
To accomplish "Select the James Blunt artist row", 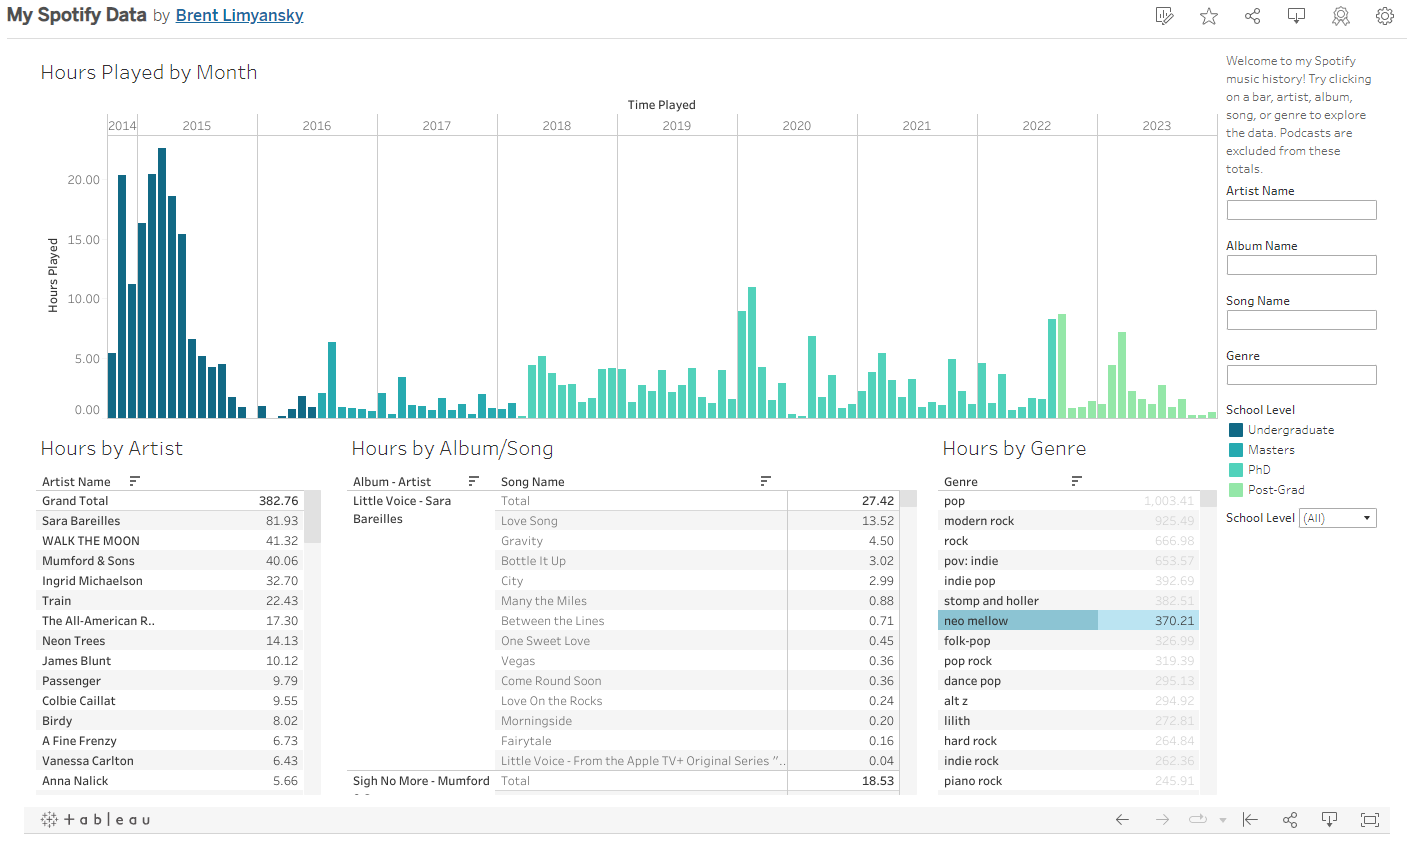I will point(170,661).
